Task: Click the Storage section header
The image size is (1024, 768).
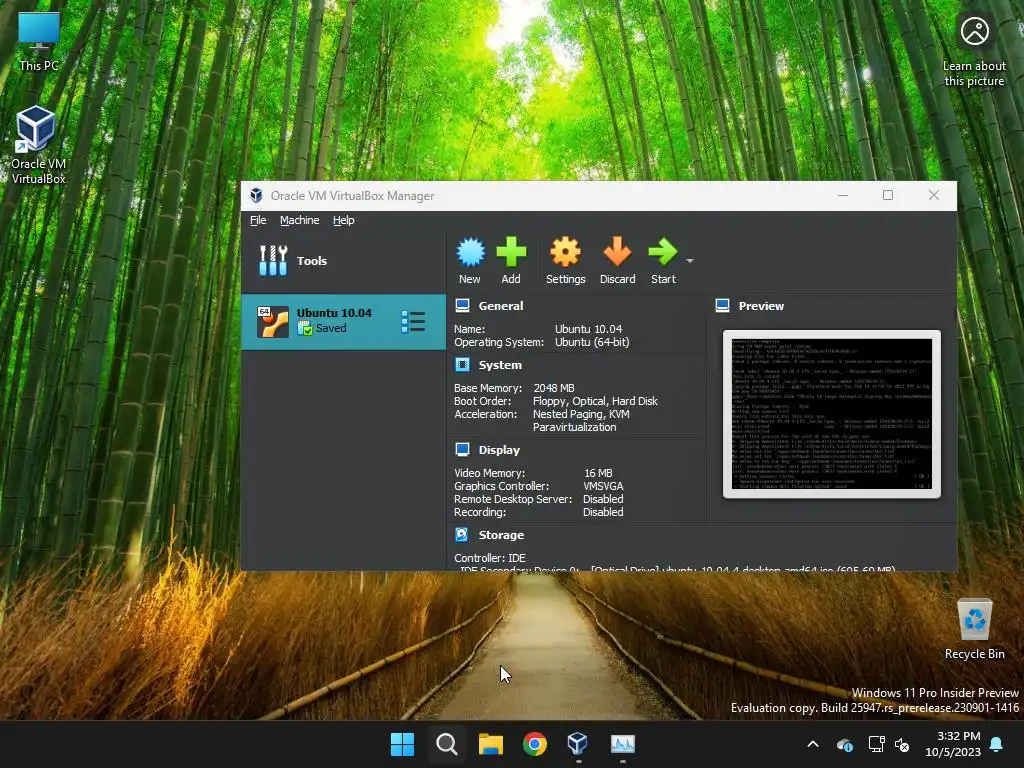Action: 501,535
